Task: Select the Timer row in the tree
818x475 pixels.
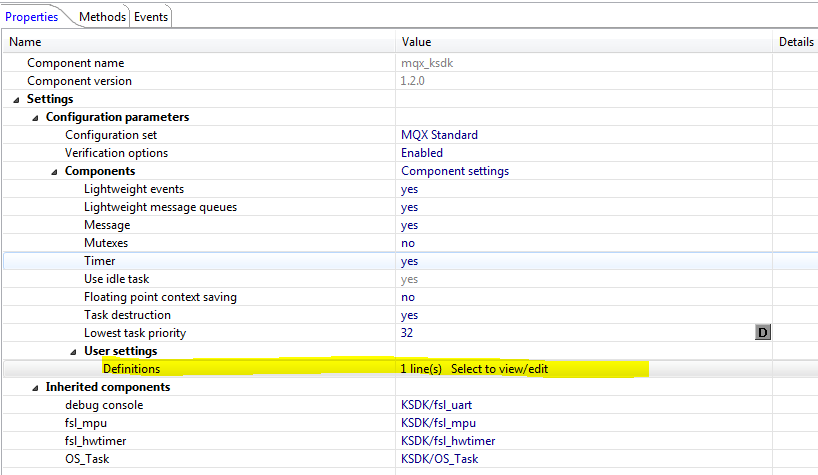Action: (99, 261)
